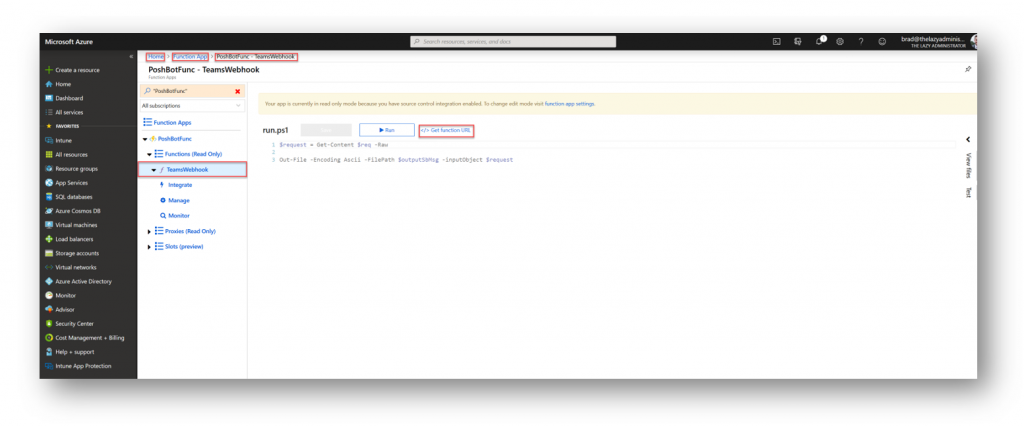The width and height of the screenshot is (1024, 427).
Task: Open All services in the sidebar
Action: (x=69, y=112)
